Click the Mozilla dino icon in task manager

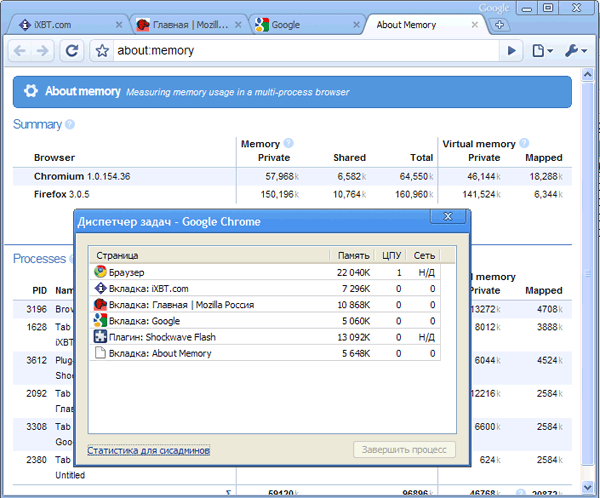[100, 304]
